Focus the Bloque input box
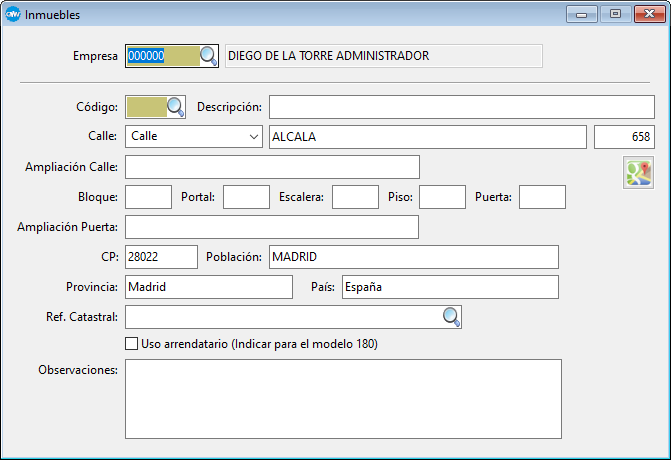Viewport: 671px width, 460px height. 148,197
